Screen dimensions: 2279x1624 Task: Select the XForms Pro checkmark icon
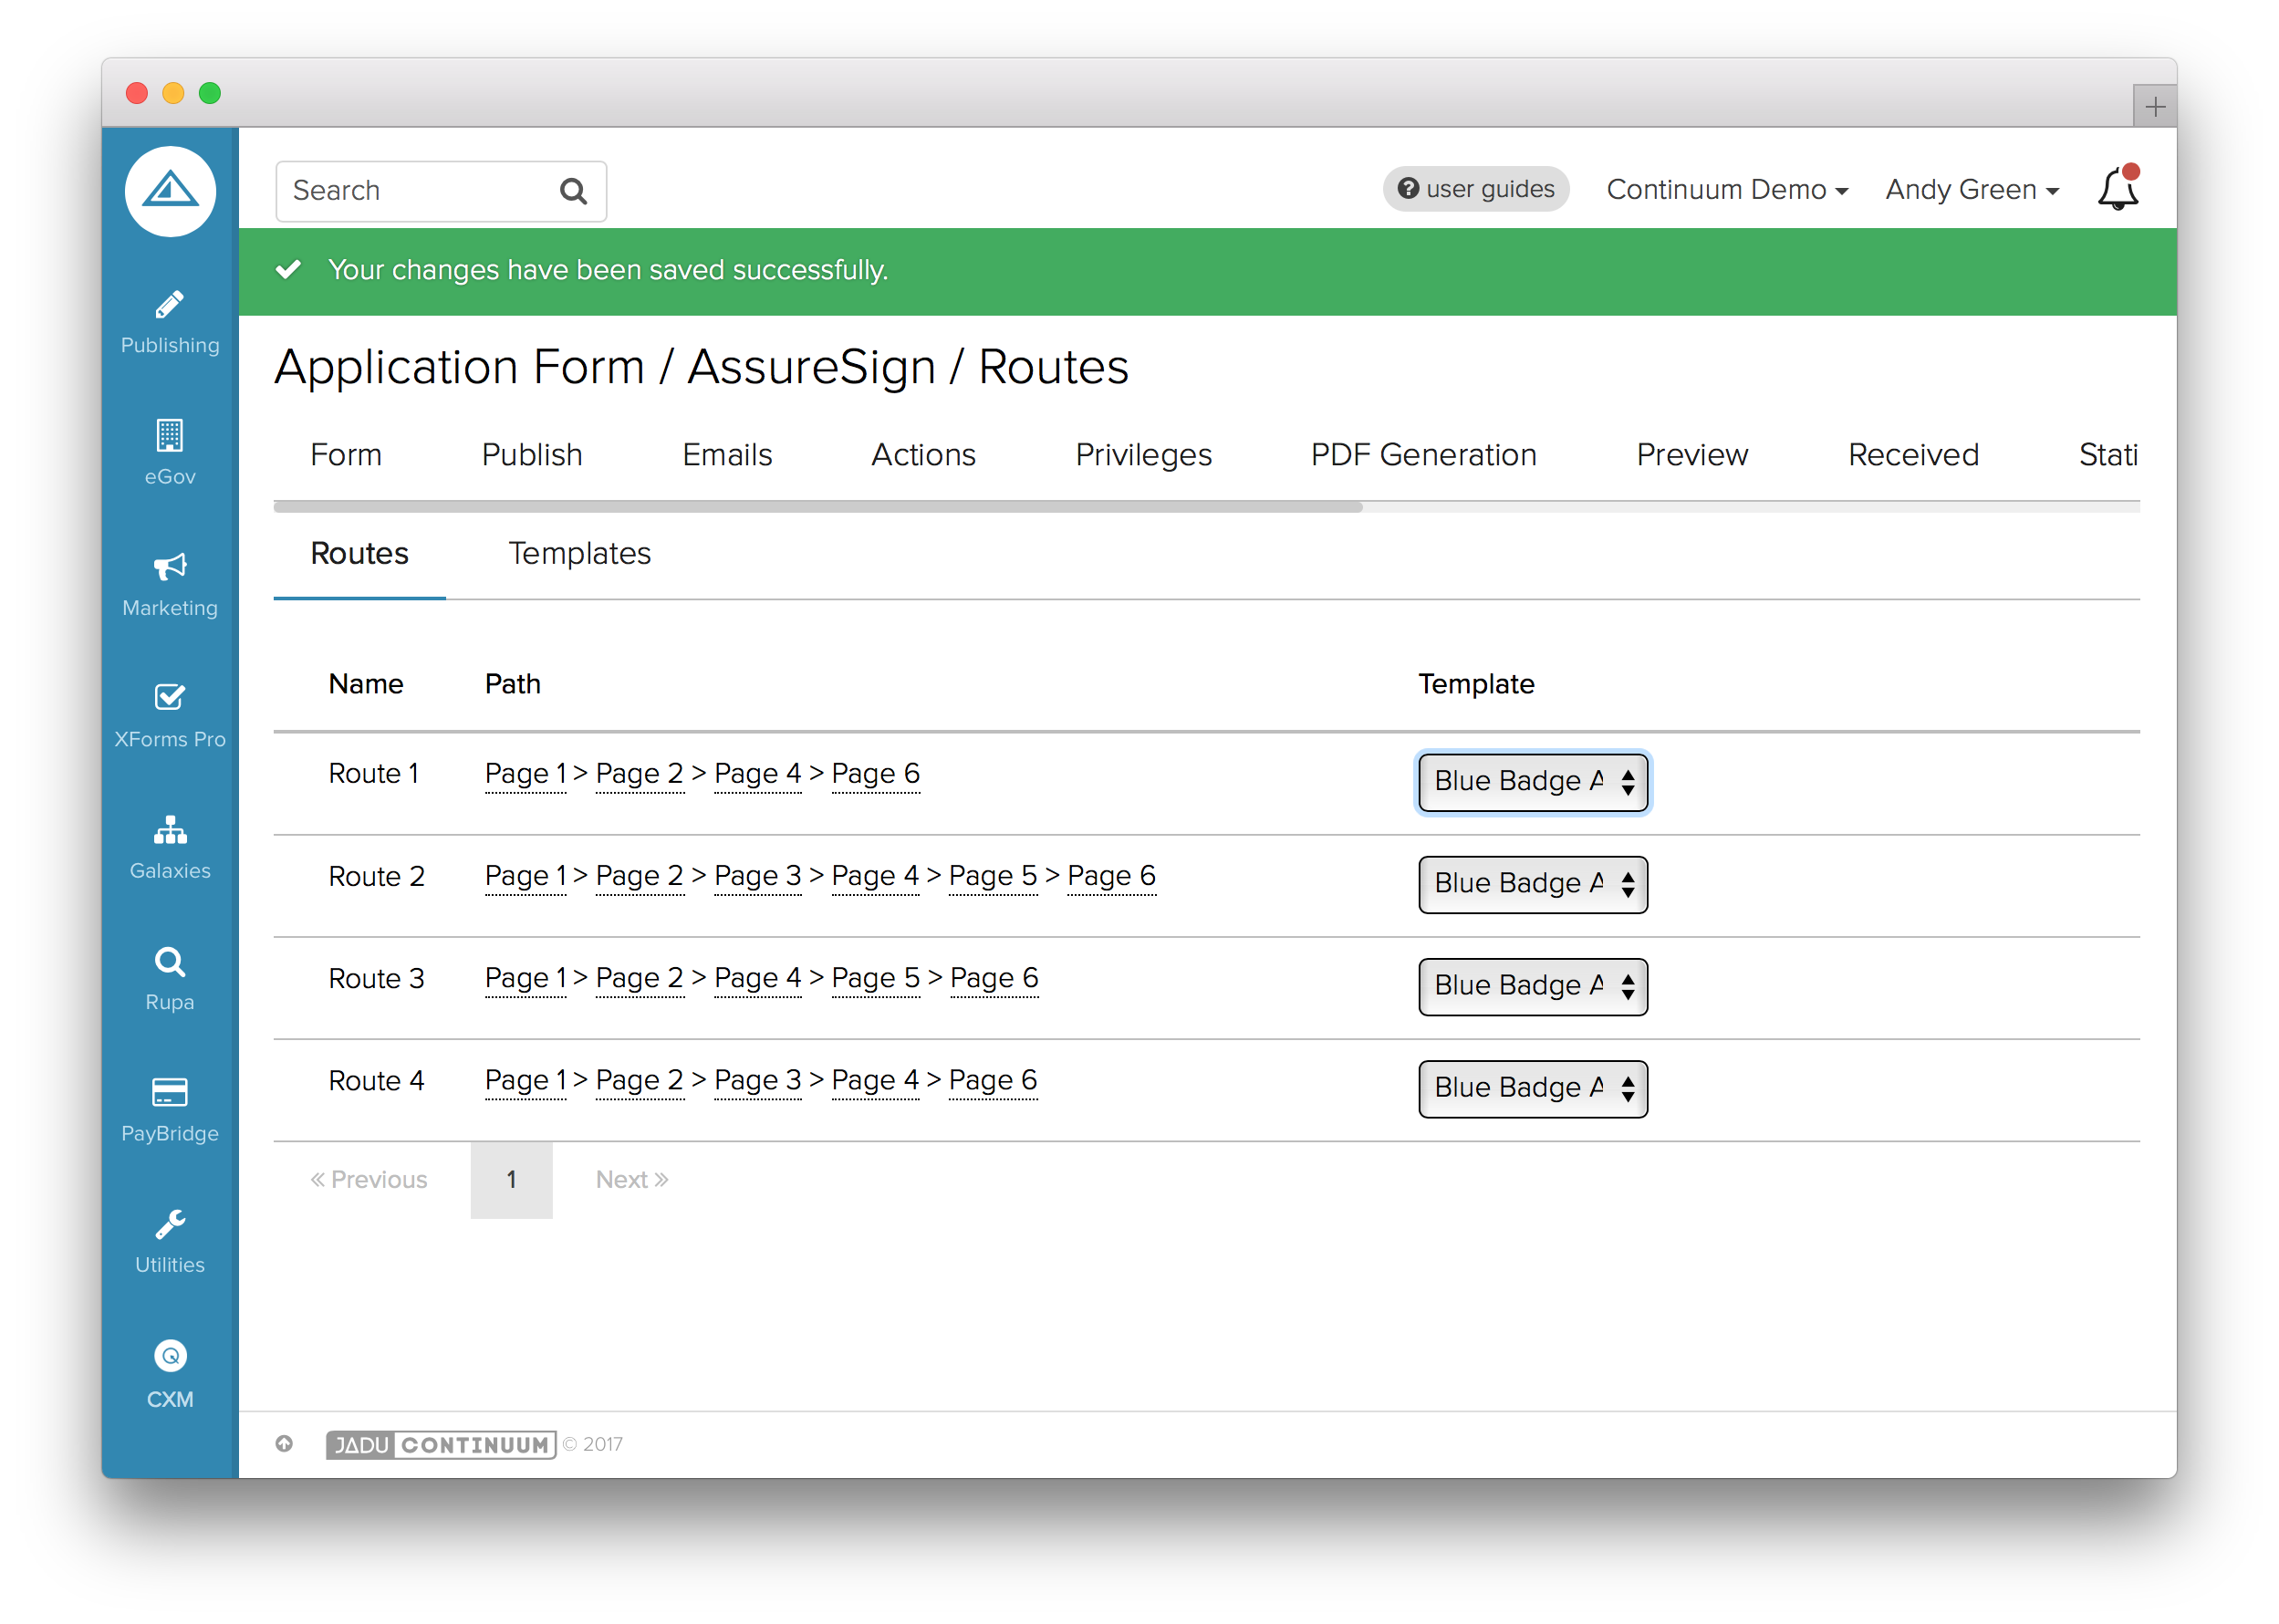(x=170, y=697)
